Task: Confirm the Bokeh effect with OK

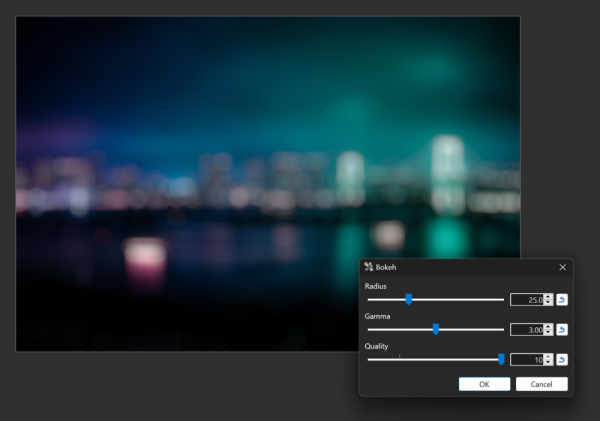Action: coord(484,384)
